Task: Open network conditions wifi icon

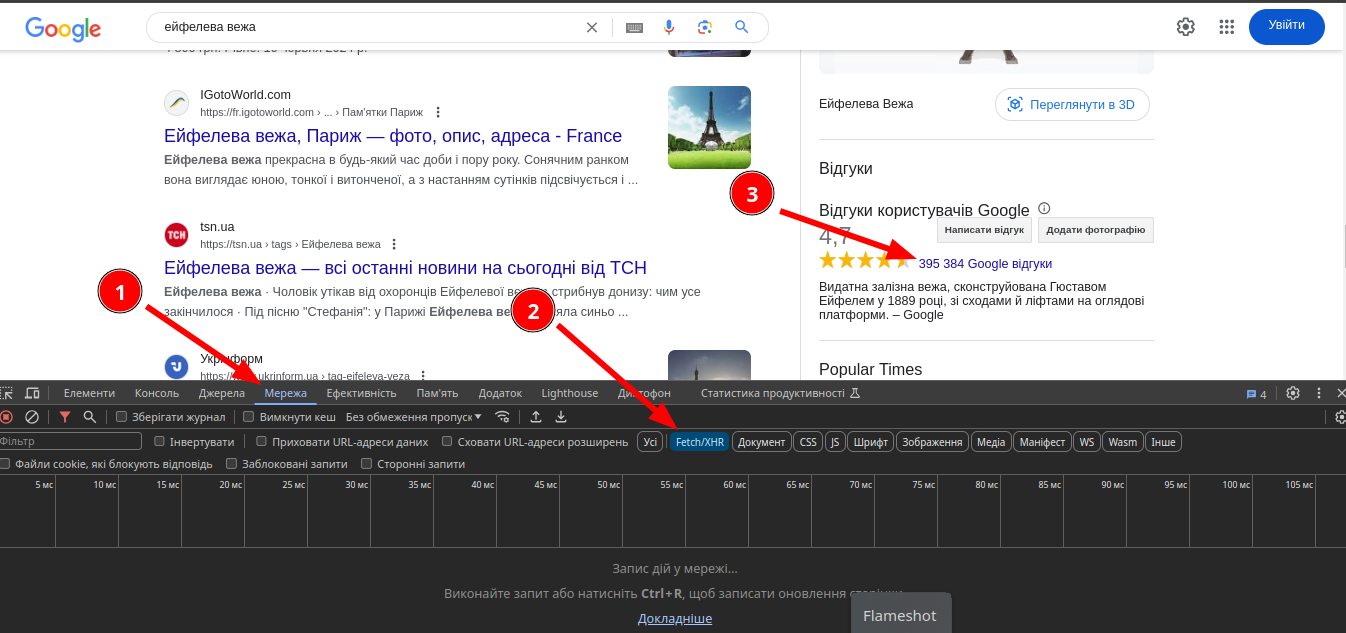Action: (503, 417)
